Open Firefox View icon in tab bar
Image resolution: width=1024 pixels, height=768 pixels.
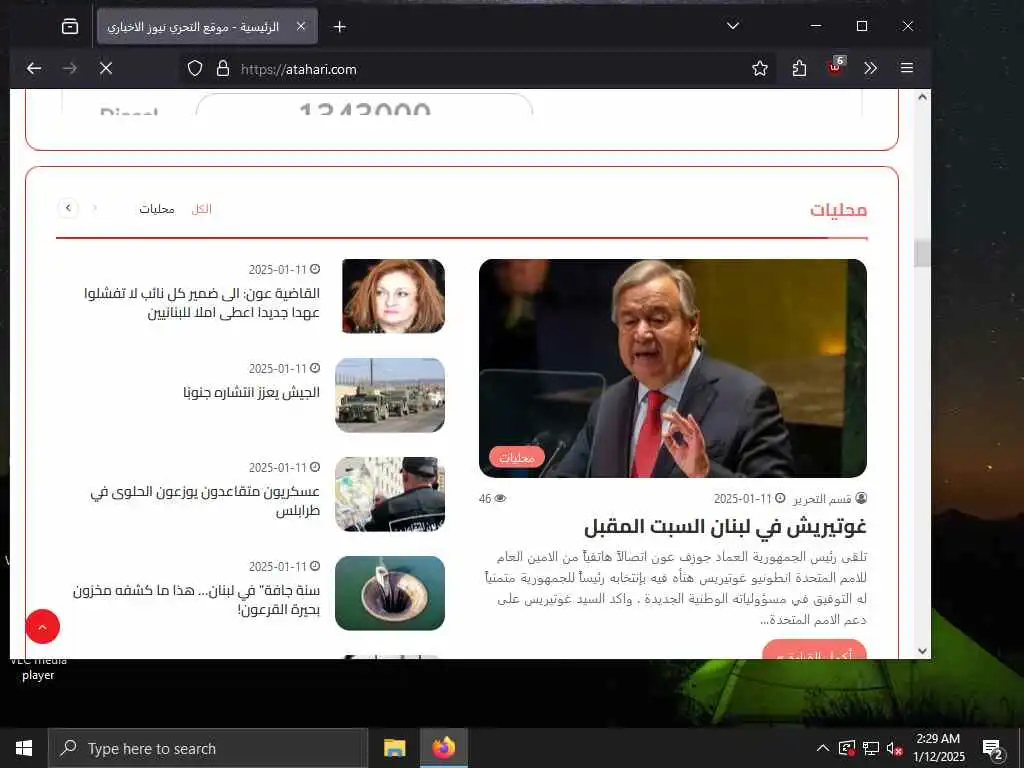(x=70, y=26)
